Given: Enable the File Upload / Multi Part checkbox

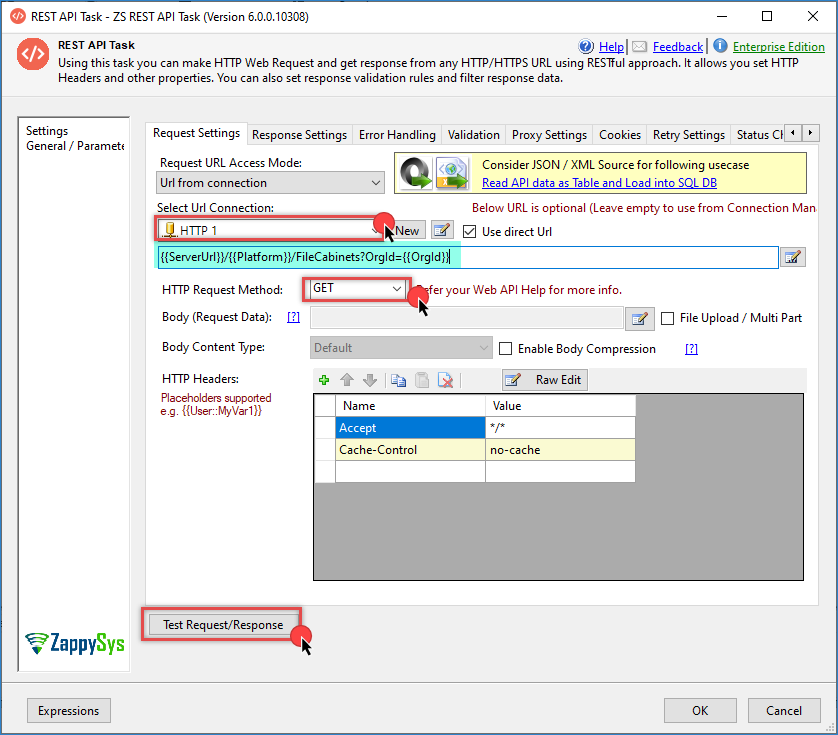Looking at the screenshot, I should point(668,318).
